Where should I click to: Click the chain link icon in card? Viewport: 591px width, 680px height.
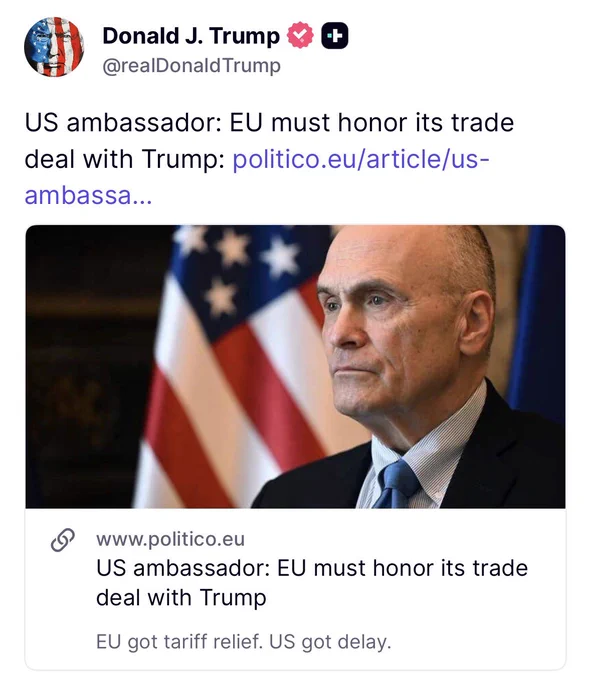pyautogui.click(x=63, y=540)
